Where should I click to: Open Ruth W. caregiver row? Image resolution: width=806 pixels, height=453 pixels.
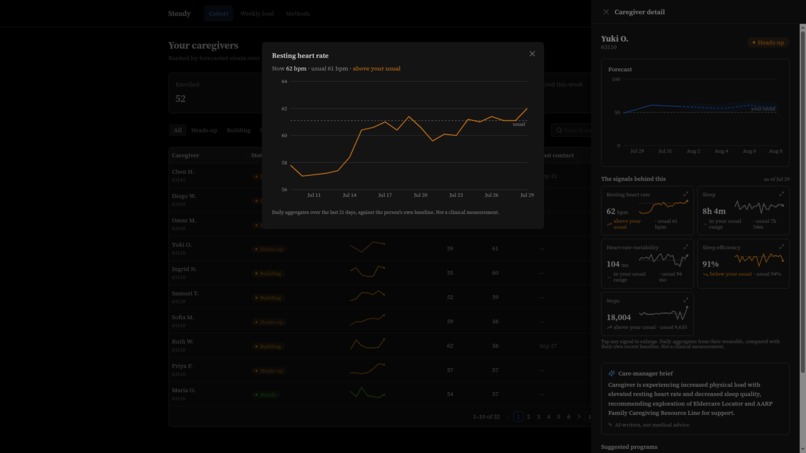pyautogui.click(x=380, y=346)
